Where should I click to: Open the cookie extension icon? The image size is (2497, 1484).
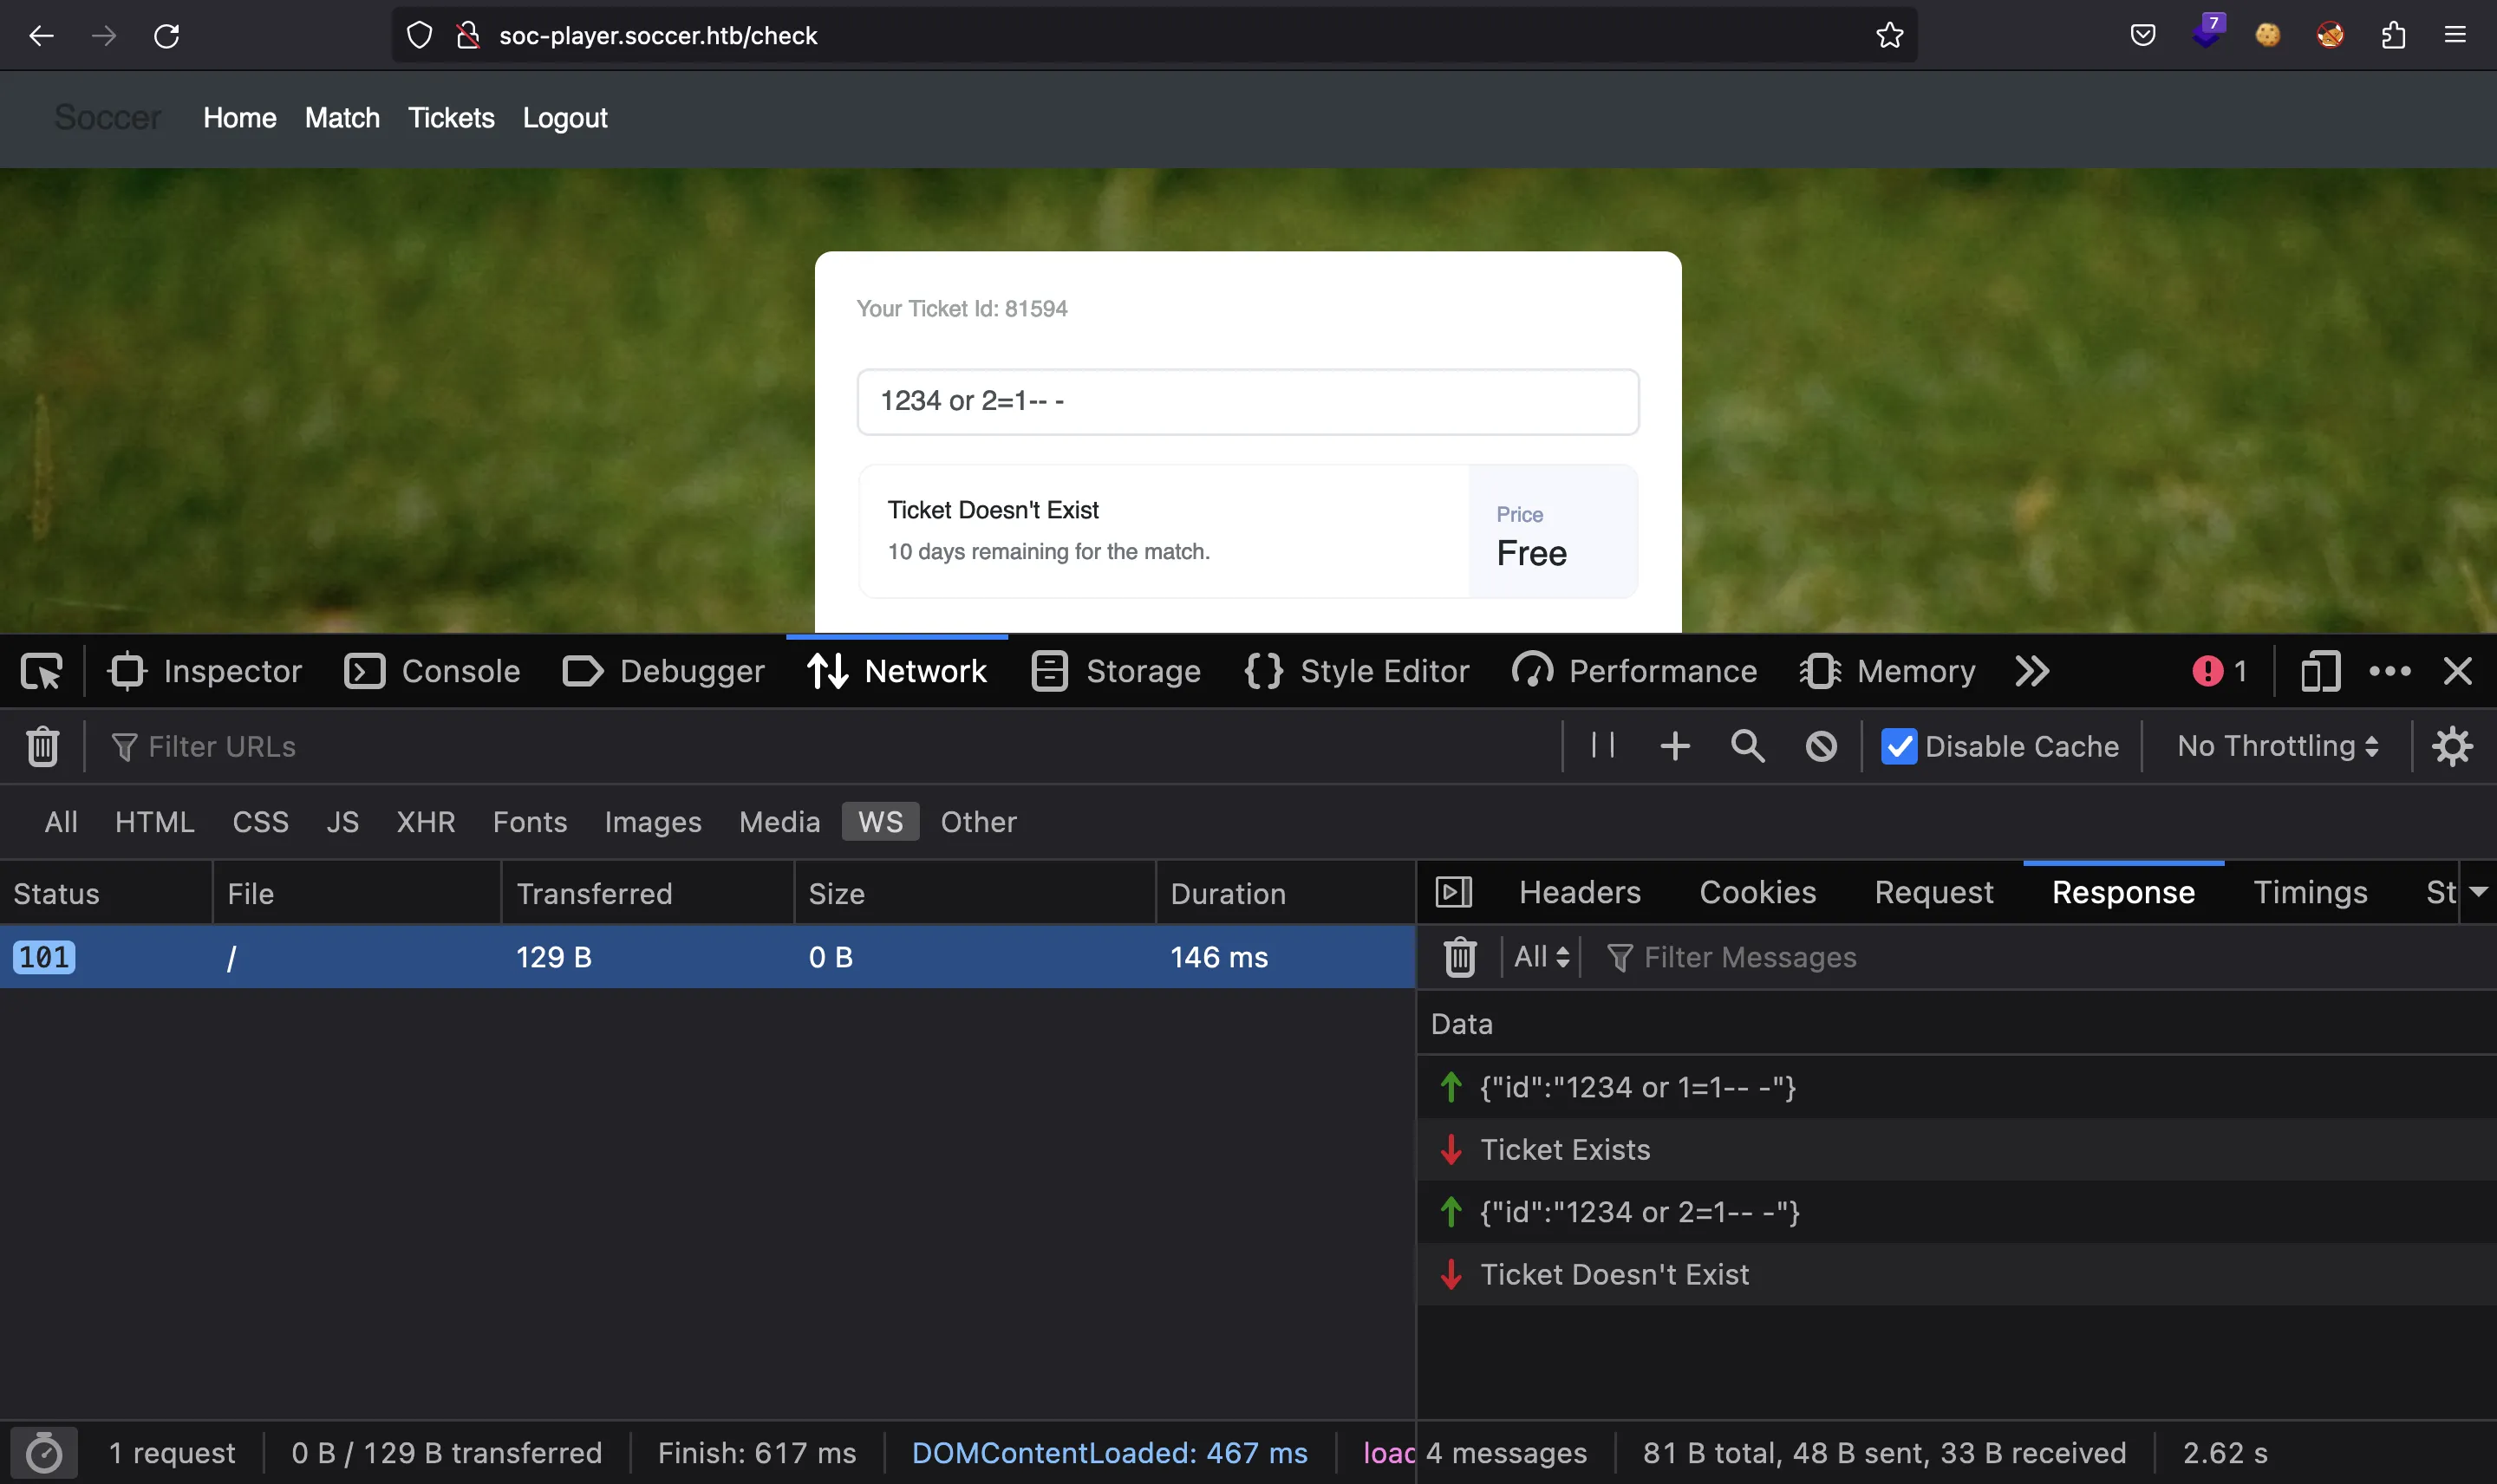pyautogui.click(x=2267, y=36)
